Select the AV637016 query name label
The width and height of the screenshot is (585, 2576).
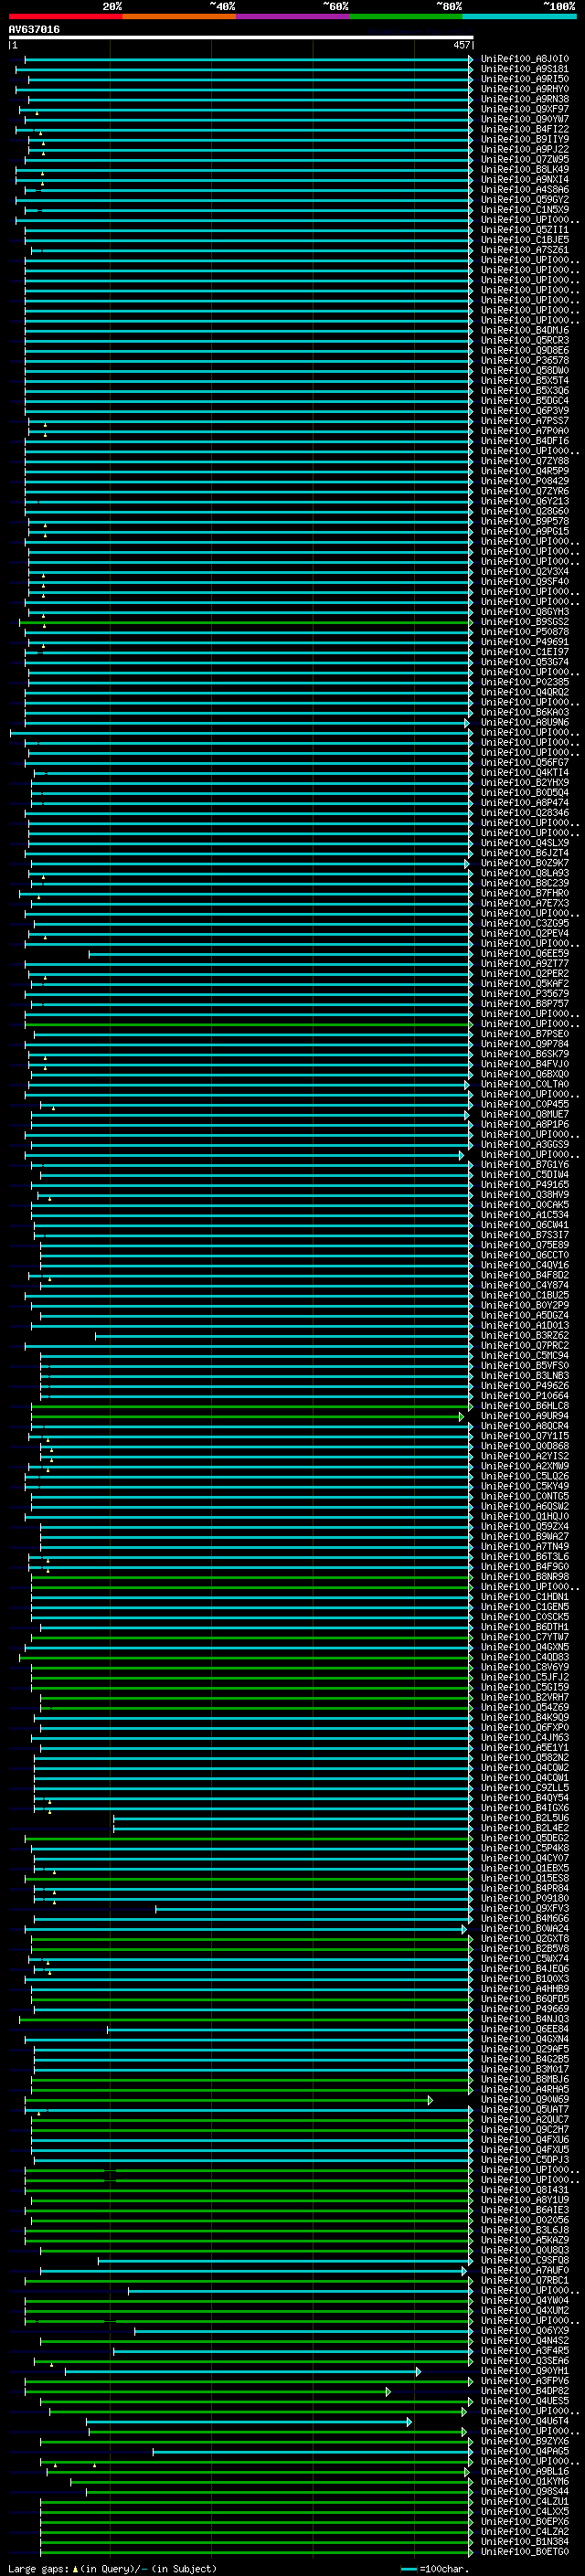[34, 30]
